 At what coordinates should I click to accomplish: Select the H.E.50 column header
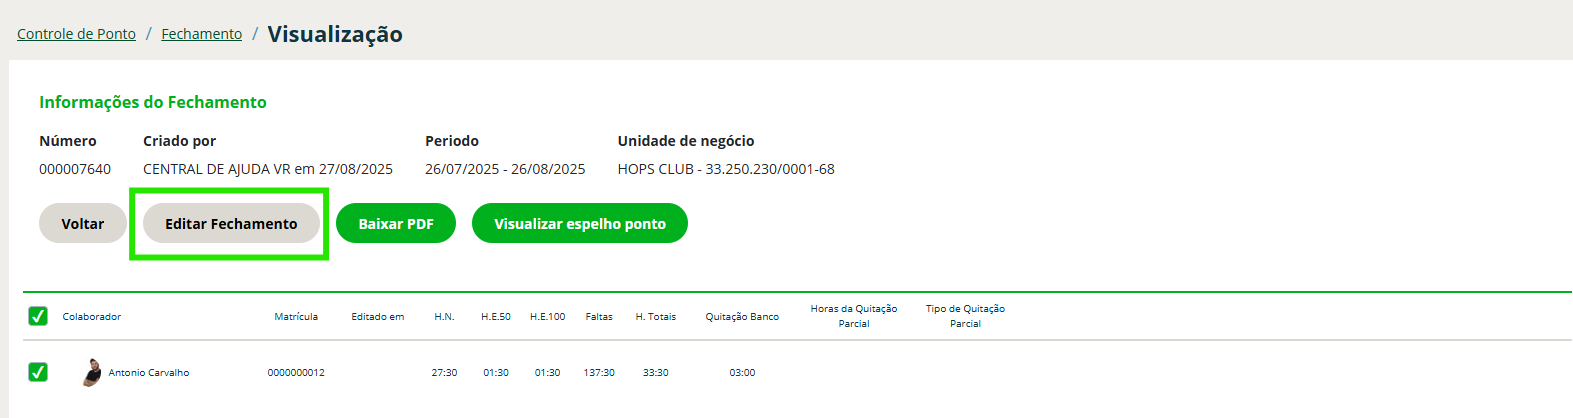(x=496, y=316)
